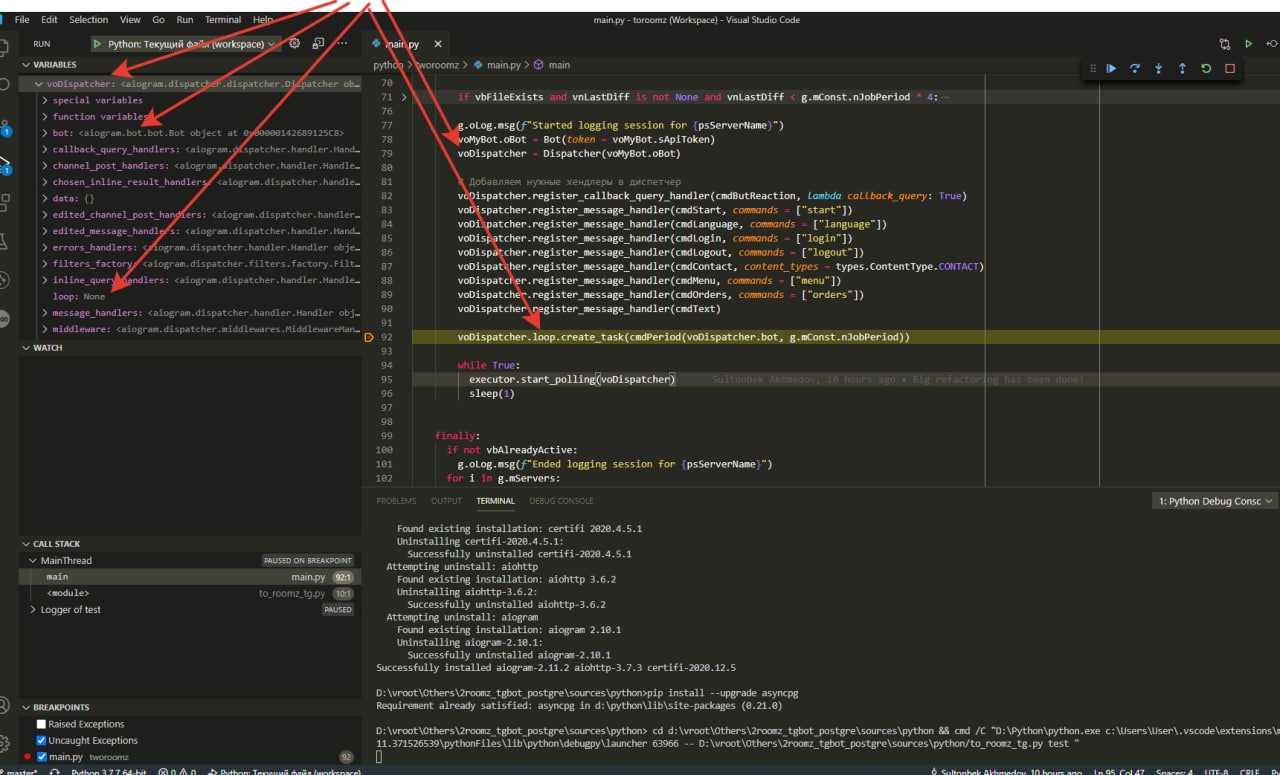Step over in debug toolbar

(1135, 69)
